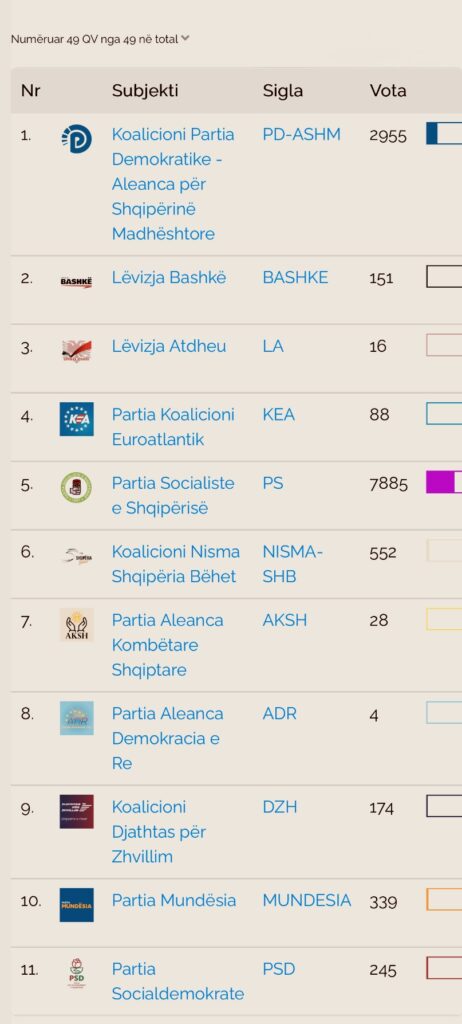Sort by the Subjekti column header
Image resolution: width=462 pixels, height=1024 pixels.
tap(145, 91)
